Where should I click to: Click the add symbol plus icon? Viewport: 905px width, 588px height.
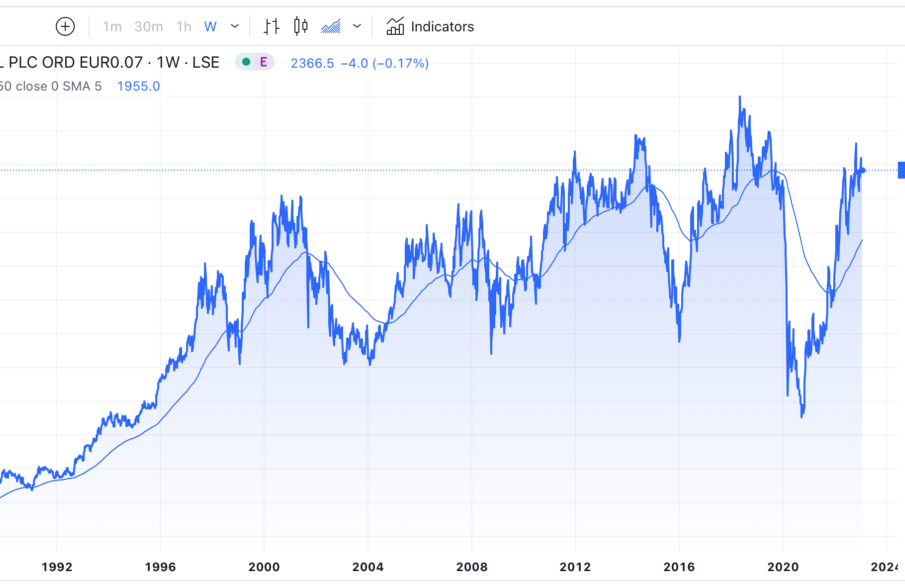coord(65,26)
